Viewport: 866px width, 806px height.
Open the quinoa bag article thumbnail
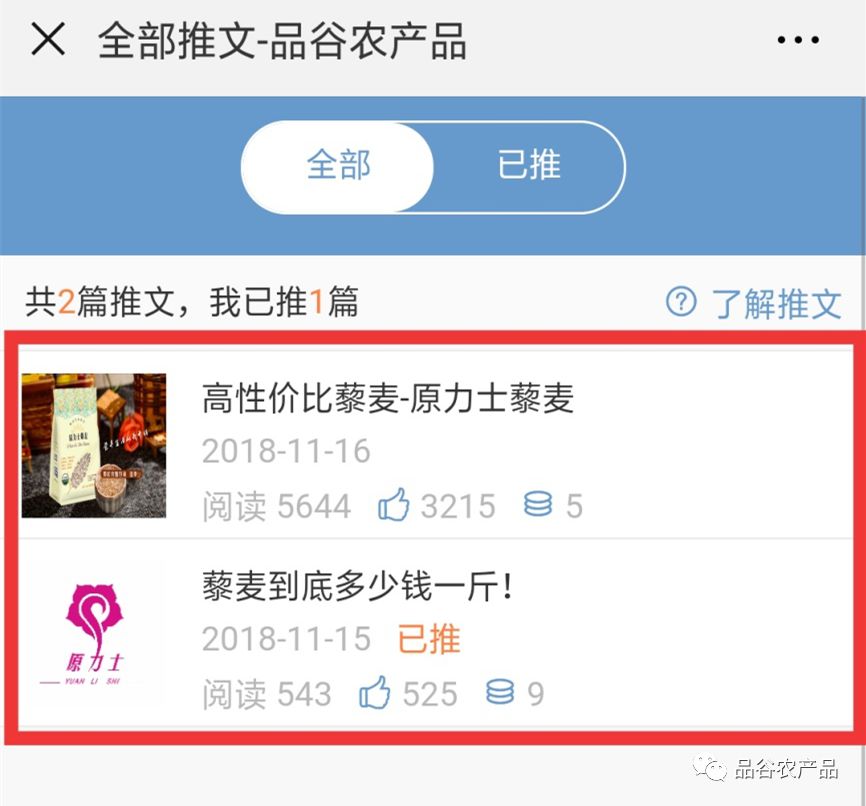(94, 445)
